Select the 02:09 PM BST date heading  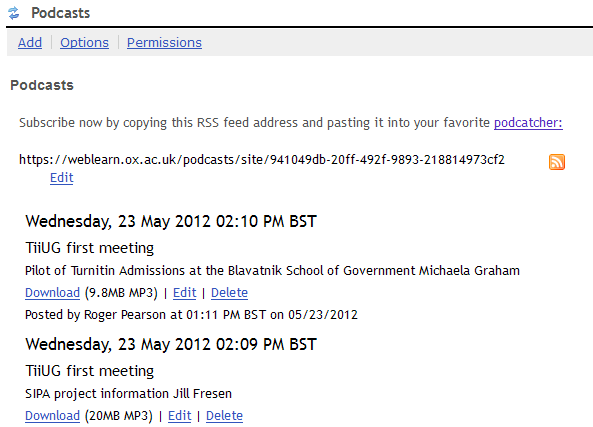click(x=171, y=344)
